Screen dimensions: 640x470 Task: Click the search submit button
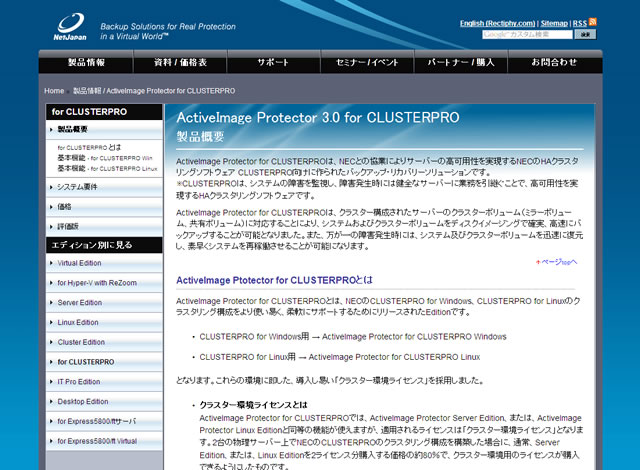(585, 35)
